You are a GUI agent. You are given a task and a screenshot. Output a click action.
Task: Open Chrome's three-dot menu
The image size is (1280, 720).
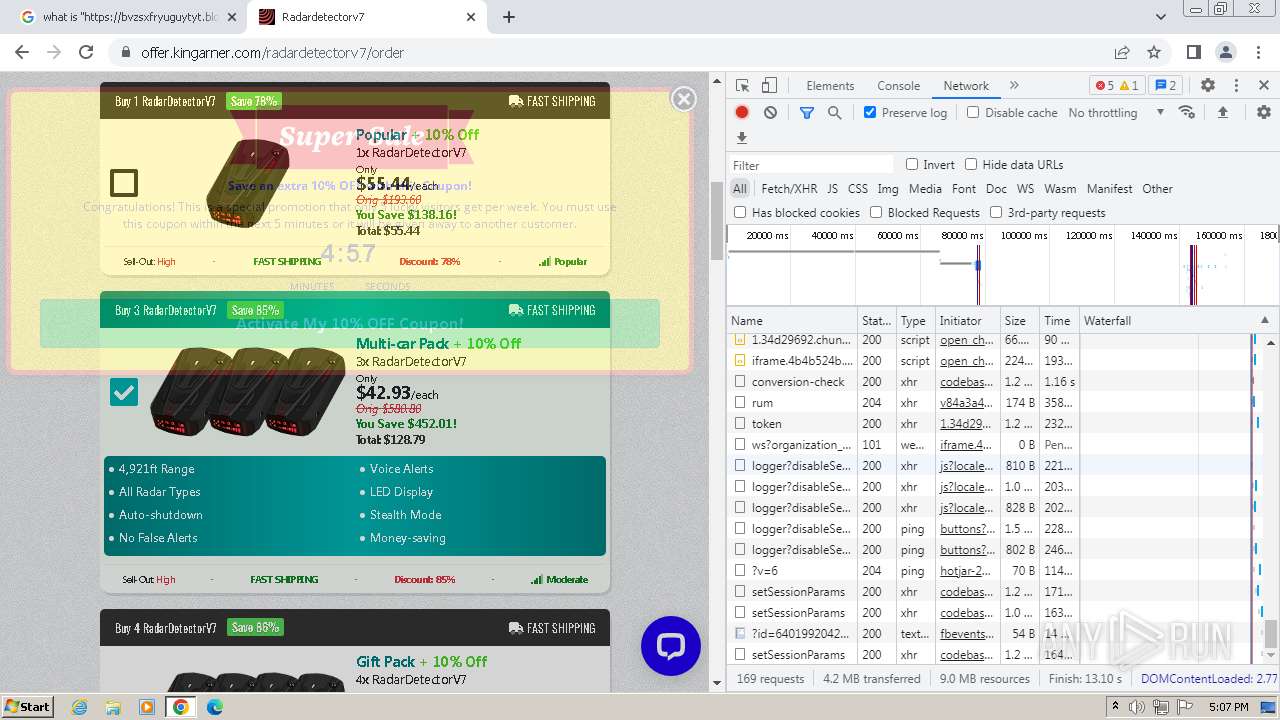point(1258,52)
